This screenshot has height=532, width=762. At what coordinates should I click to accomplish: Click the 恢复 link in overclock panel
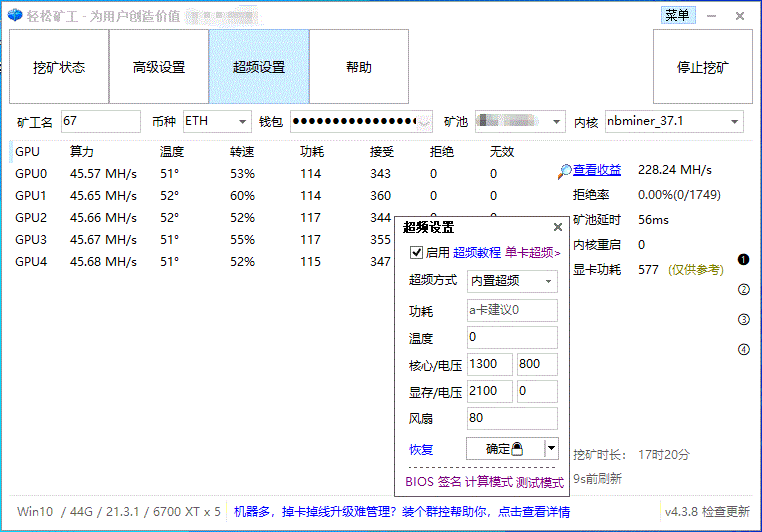tap(421, 449)
